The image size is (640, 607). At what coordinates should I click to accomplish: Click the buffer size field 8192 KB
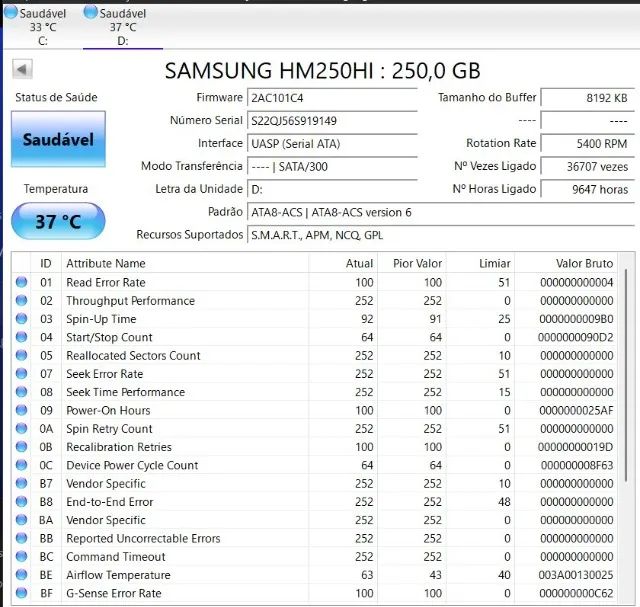(x=588, y=98)
